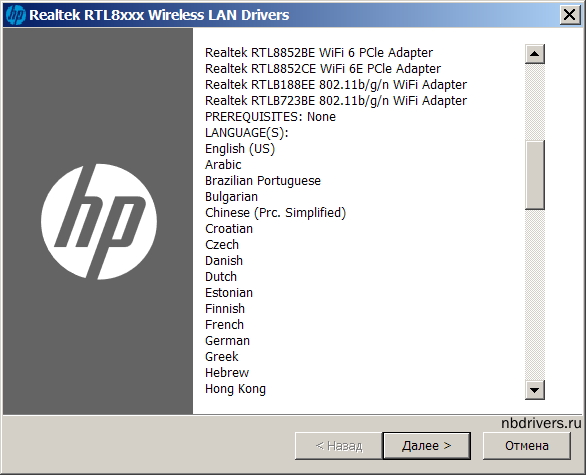Click the large HP logo image
This screenshot has width=586, height=475.
coord(99,222)
